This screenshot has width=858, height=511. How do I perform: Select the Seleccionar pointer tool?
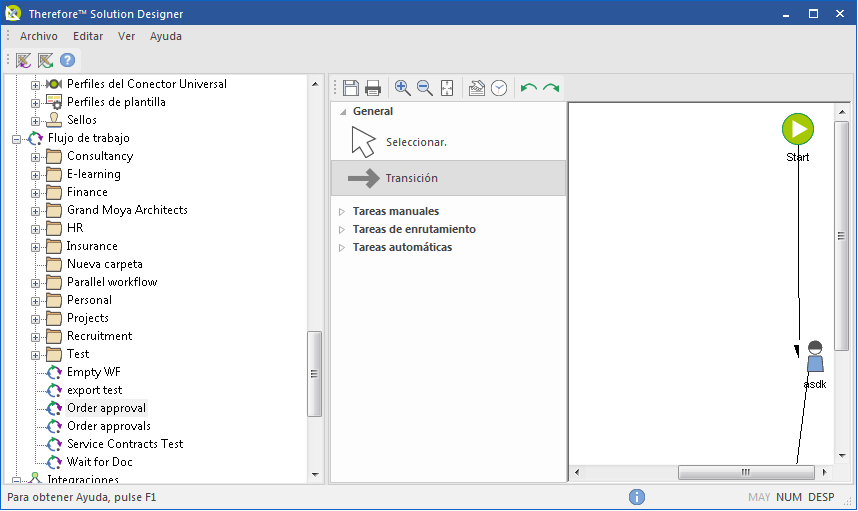click(449, 142)
